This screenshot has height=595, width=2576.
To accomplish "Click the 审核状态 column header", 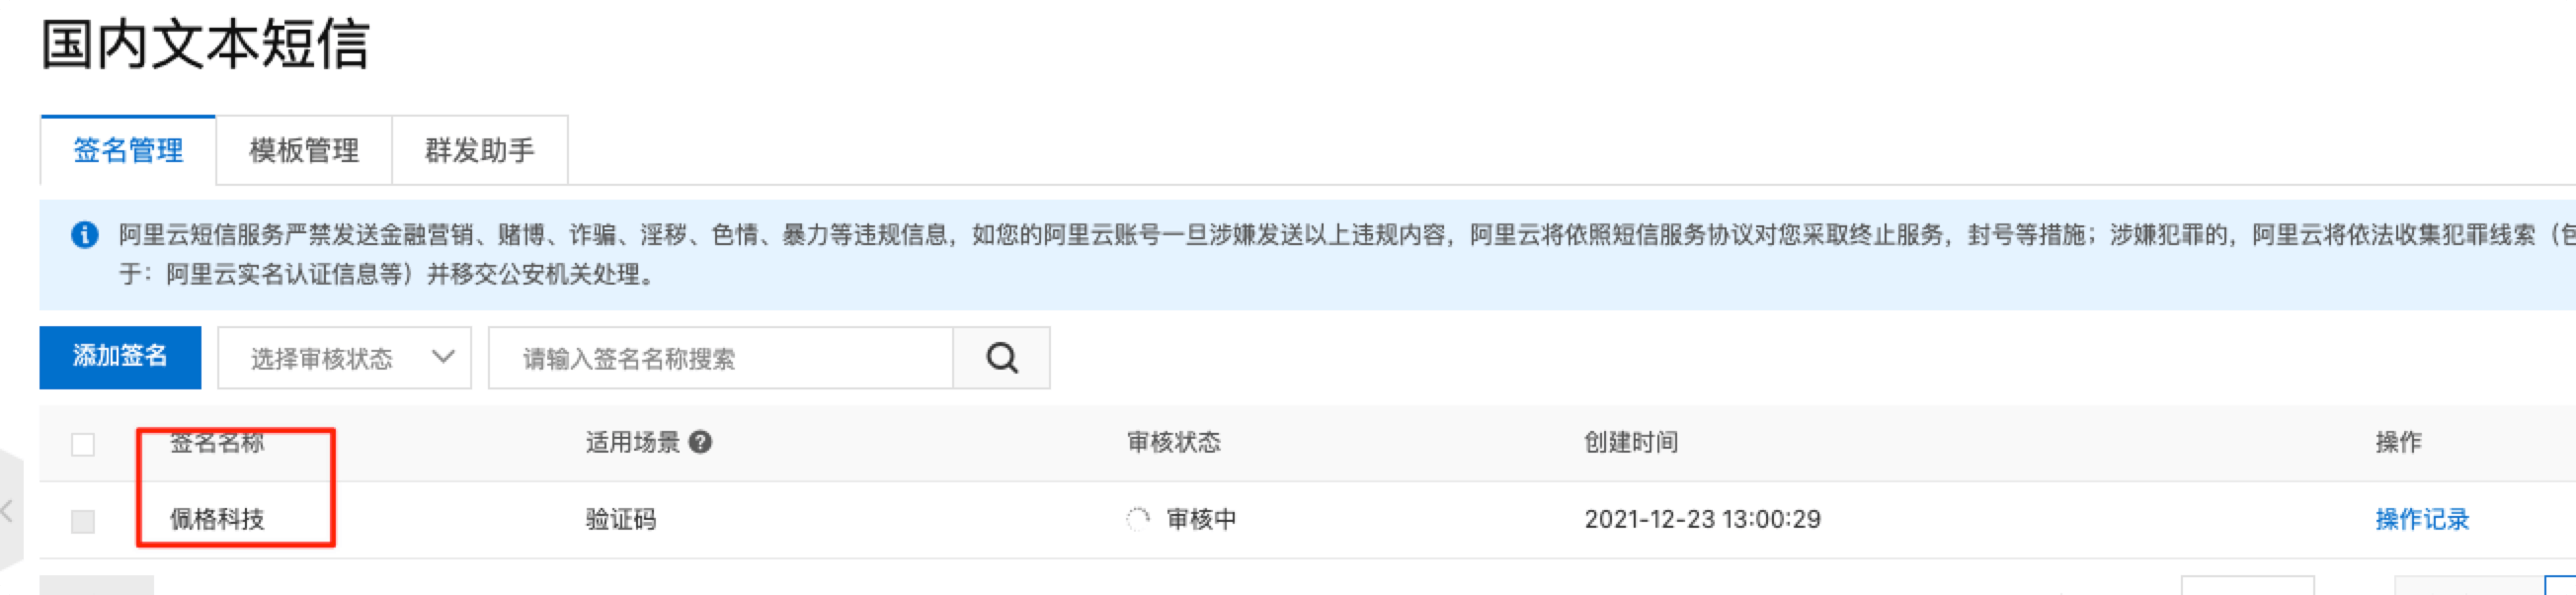I will [x=1174, y=442].
